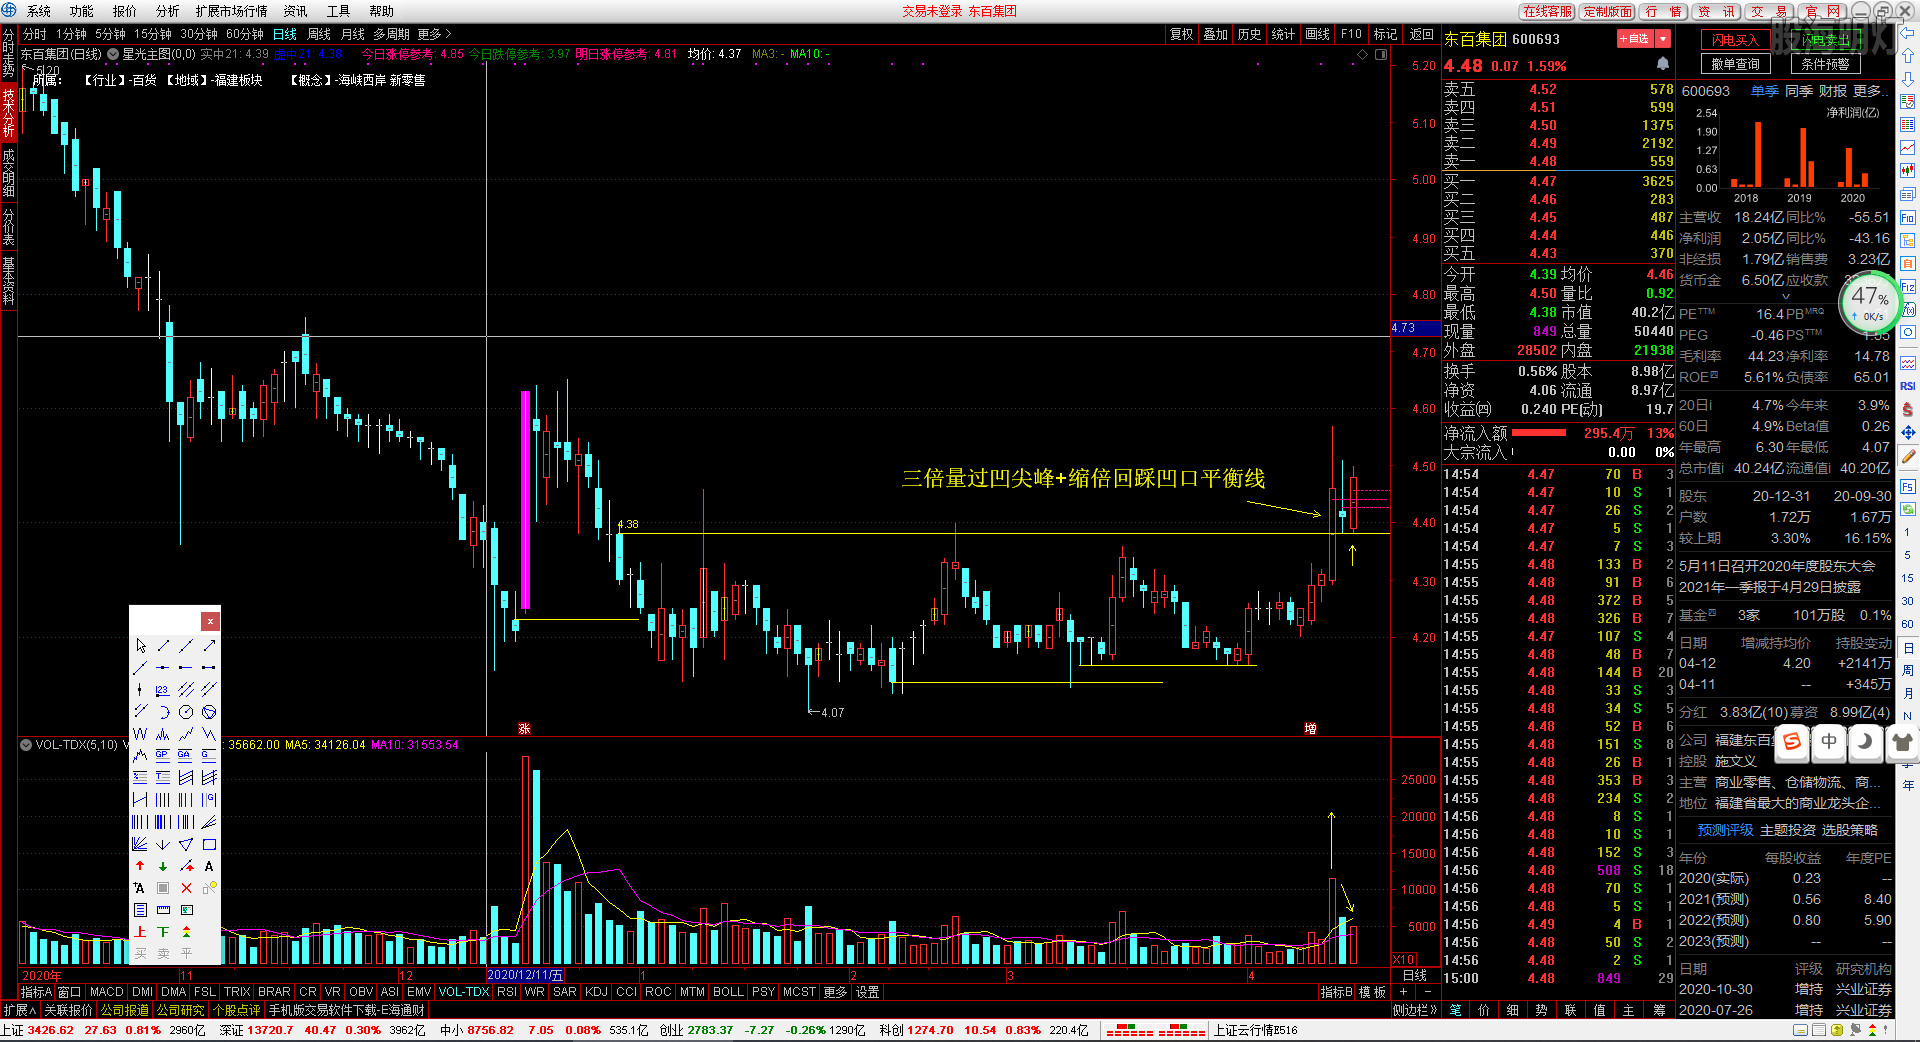Click the 47% floating speed gauge

point(1870,302)
